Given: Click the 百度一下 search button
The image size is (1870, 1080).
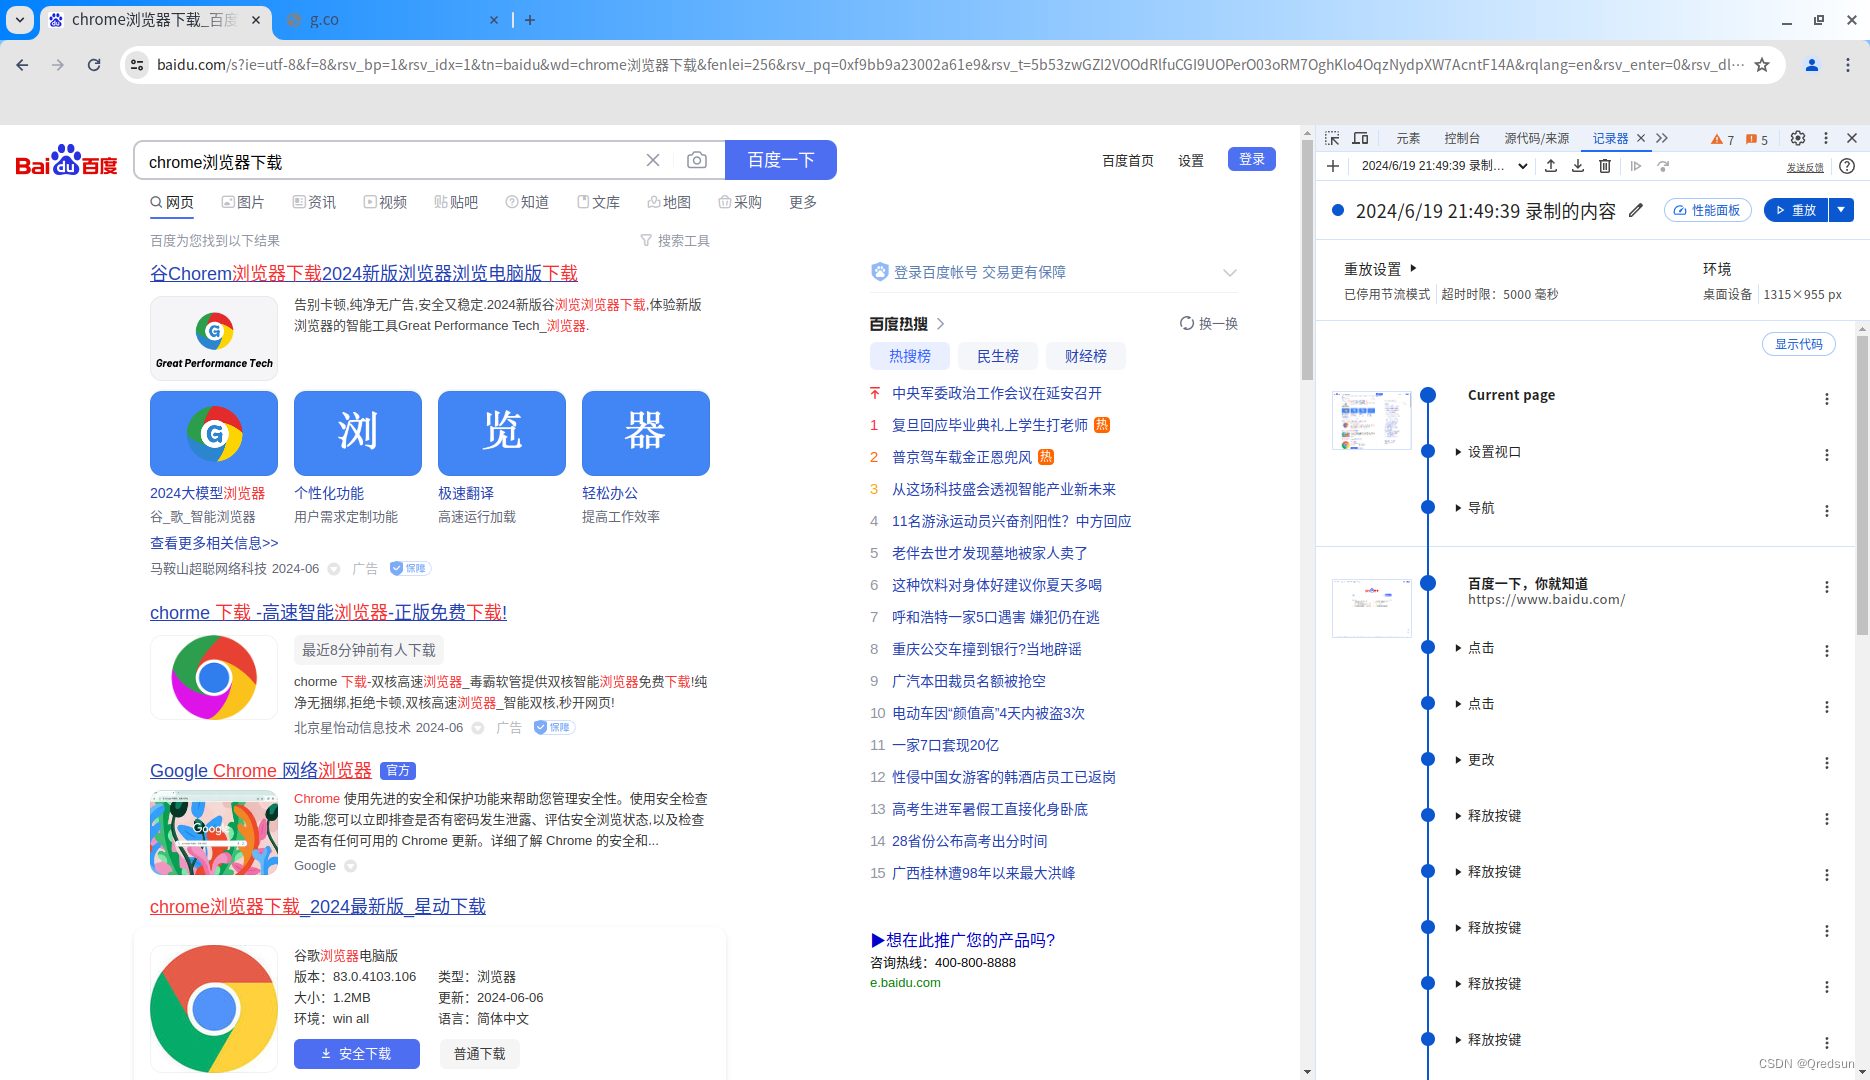Looking at the screenshot, I should pyautogui.click(x=781, y=160).
